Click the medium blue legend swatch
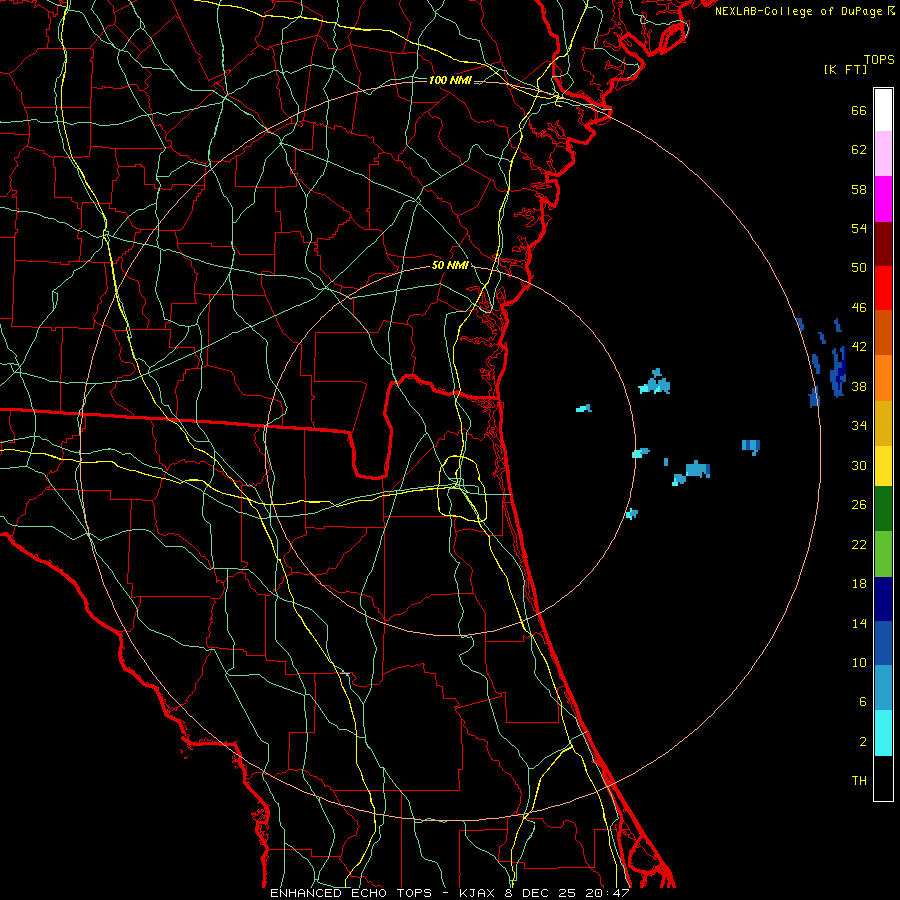The image size is (900, 900). [x=883, y=643]
